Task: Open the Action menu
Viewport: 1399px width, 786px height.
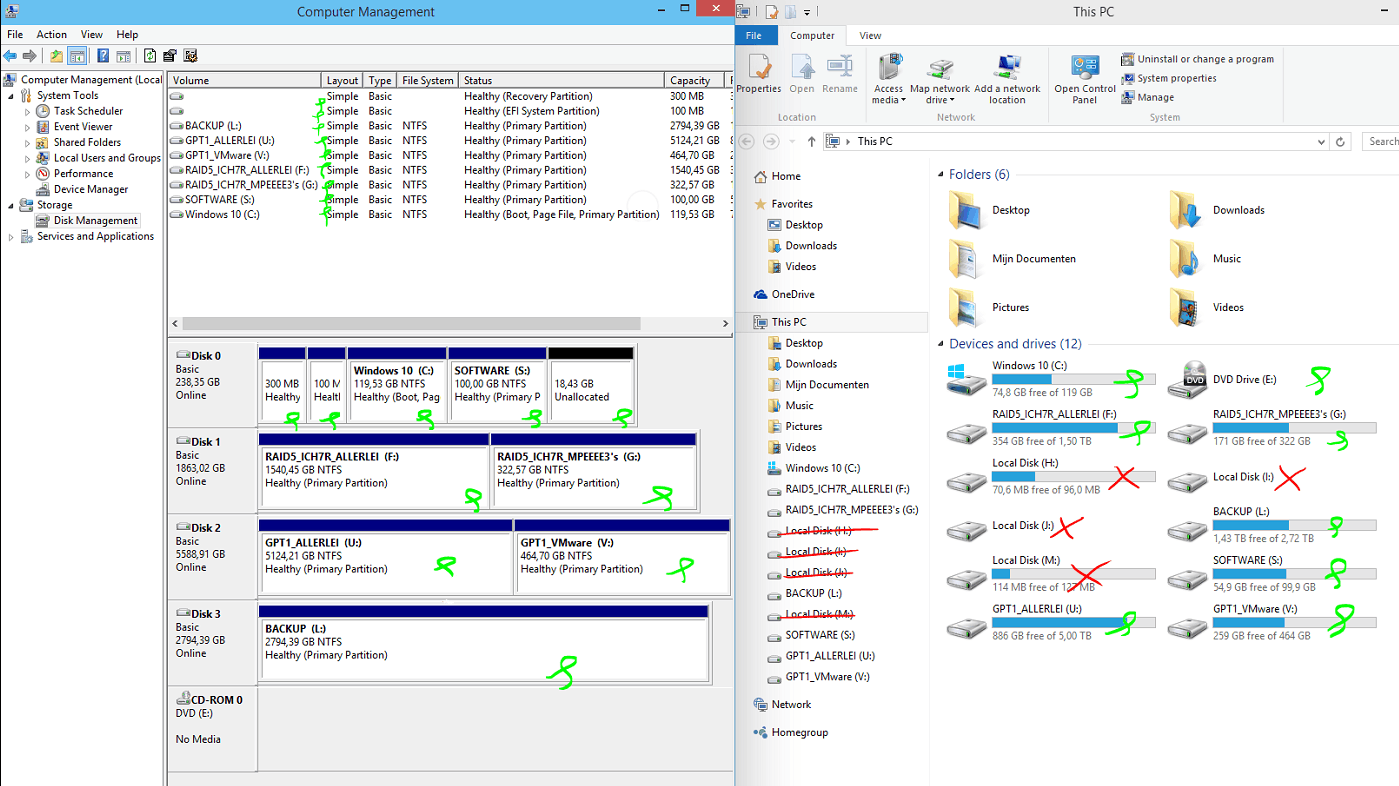Action: (x=52, y=34)
